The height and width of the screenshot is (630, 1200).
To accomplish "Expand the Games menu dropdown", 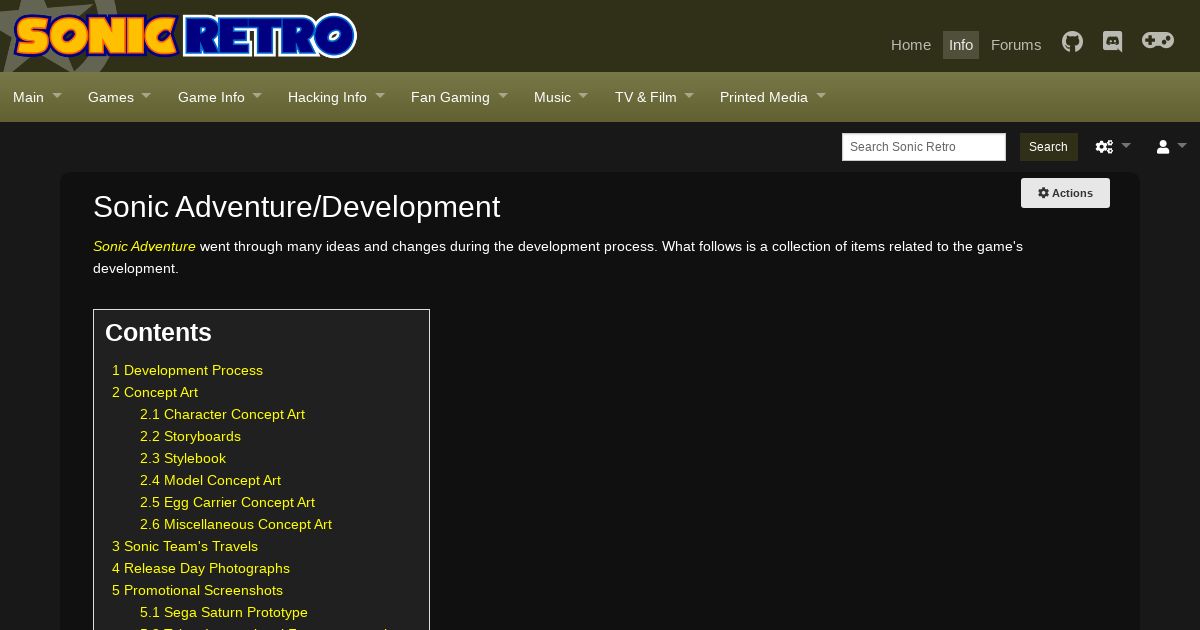I will (x=119, y=97).
